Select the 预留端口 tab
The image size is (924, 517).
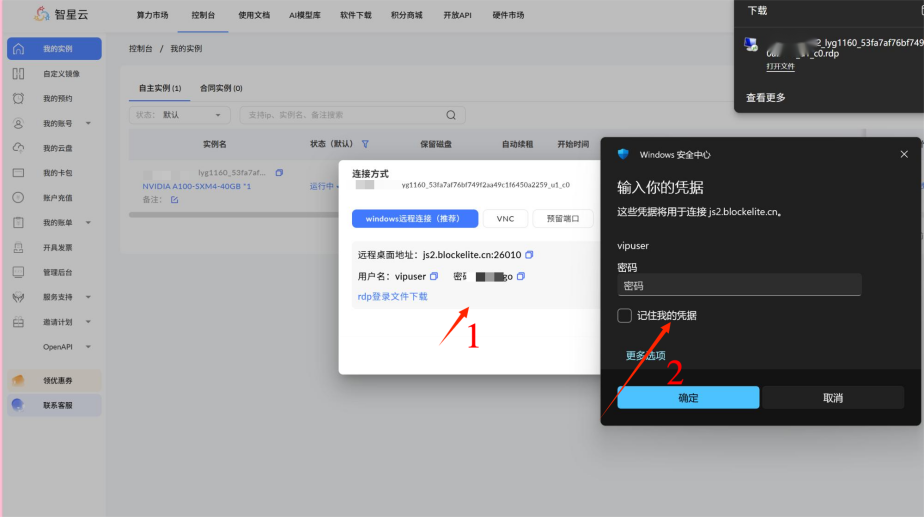point(563,219)
